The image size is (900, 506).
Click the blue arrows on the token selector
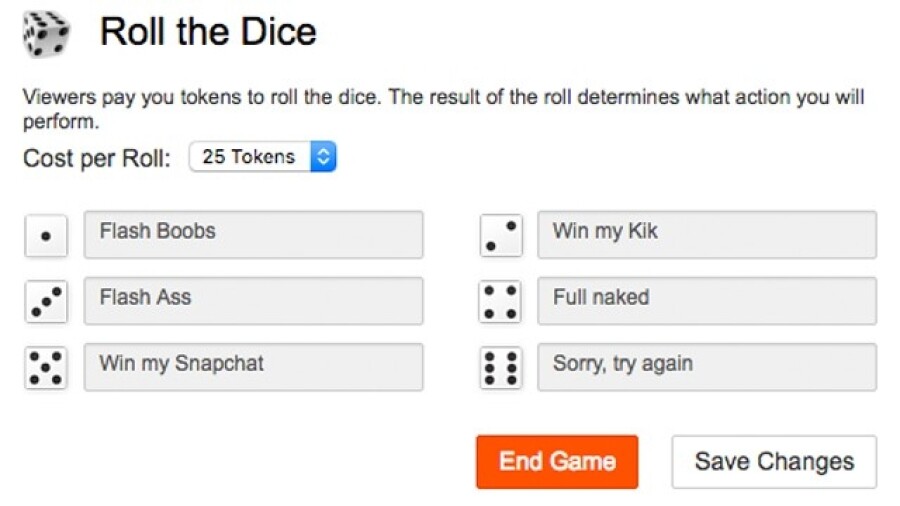click(x=323, y=157)
